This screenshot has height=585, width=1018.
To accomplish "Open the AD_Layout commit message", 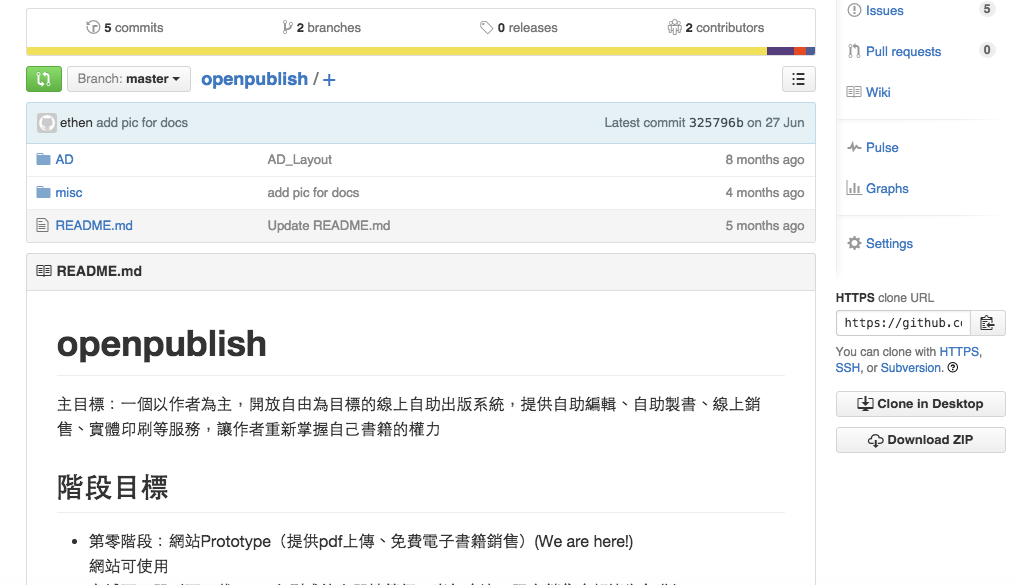I will click(299, 160).
